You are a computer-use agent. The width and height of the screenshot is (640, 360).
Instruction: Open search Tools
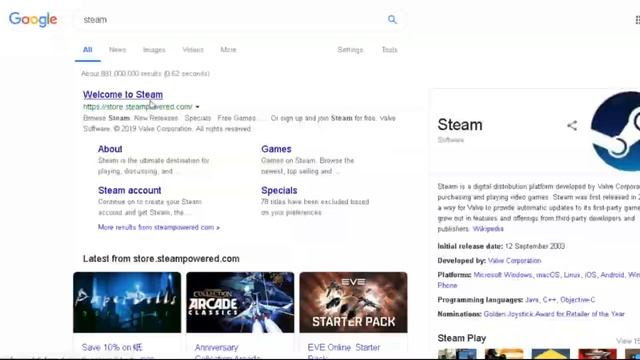[x=389, y=50]
